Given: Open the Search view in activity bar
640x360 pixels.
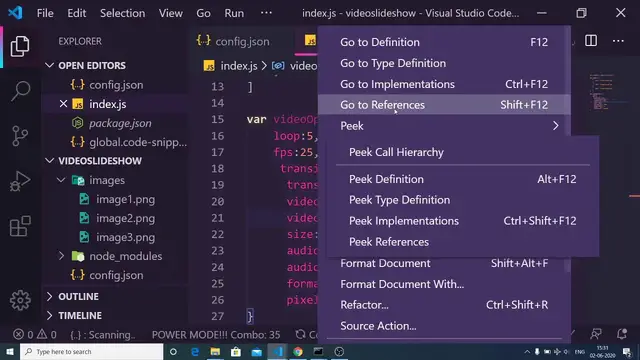Looking at the screenshot, I should click(x=20, y=91).
